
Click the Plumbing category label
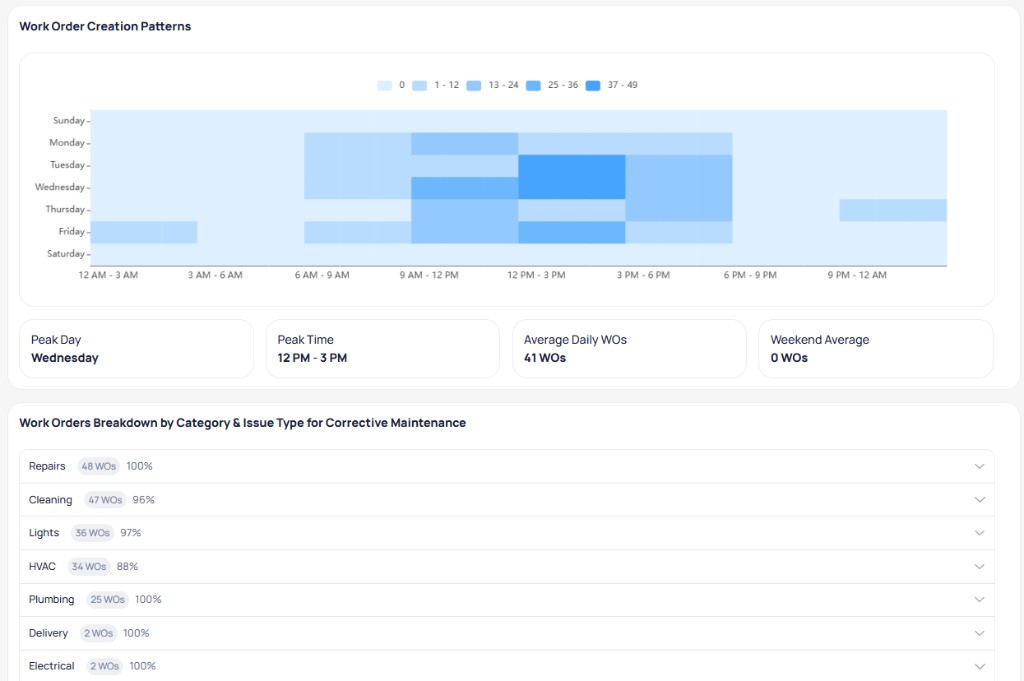52,599
